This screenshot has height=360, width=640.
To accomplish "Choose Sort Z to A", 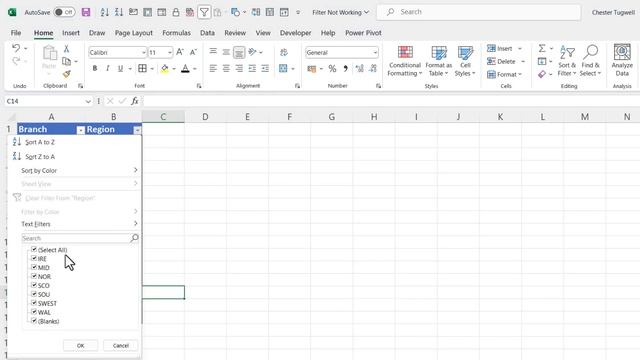I will click(40, 156).
